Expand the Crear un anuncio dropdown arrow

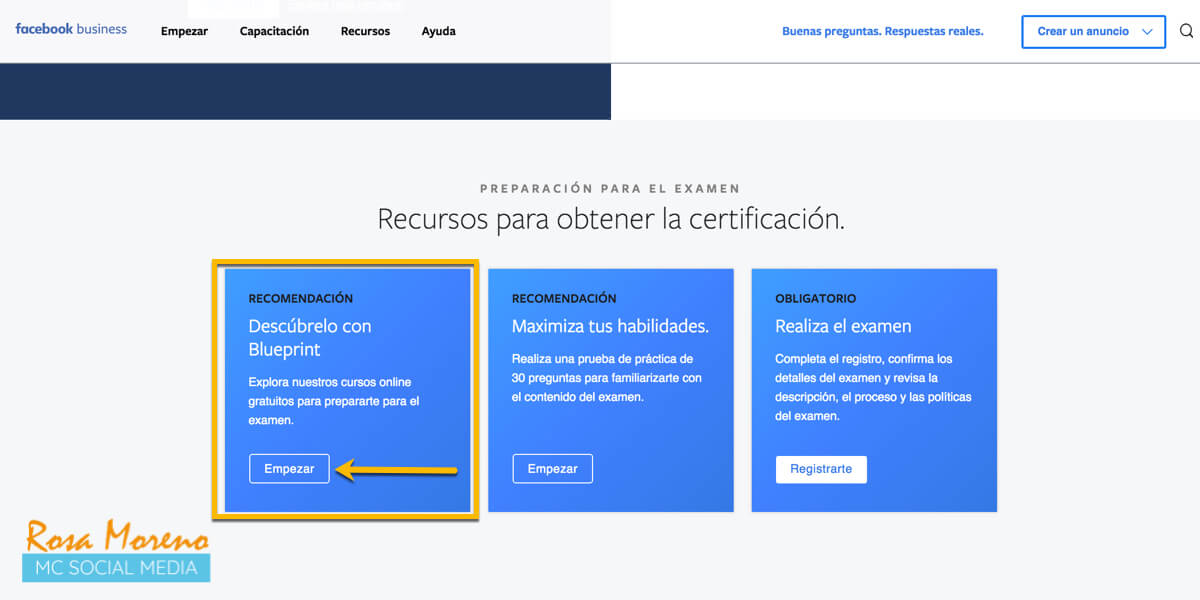point(1146,31)
